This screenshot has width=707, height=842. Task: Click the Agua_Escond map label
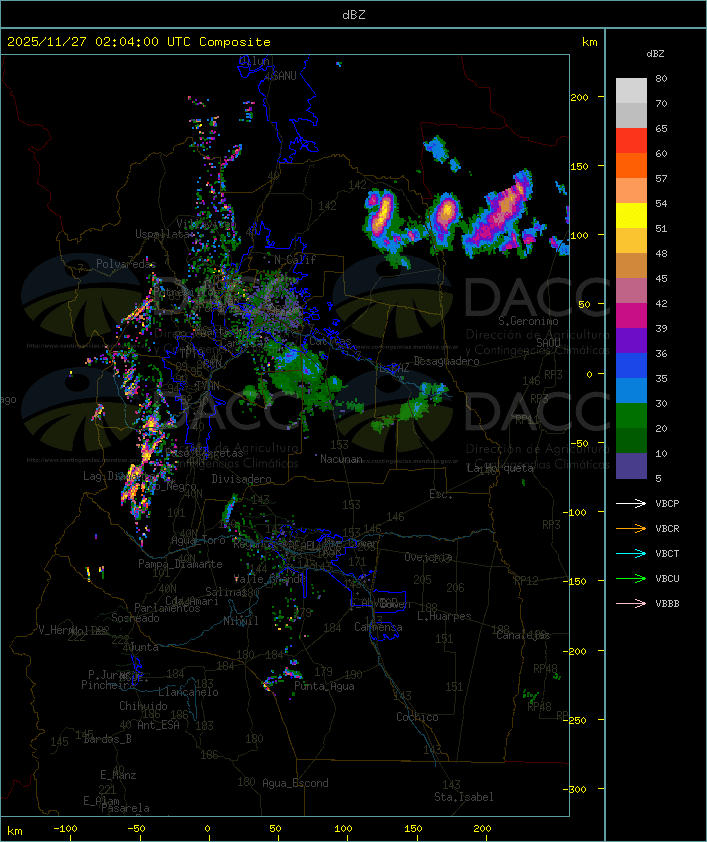[295, 783]
